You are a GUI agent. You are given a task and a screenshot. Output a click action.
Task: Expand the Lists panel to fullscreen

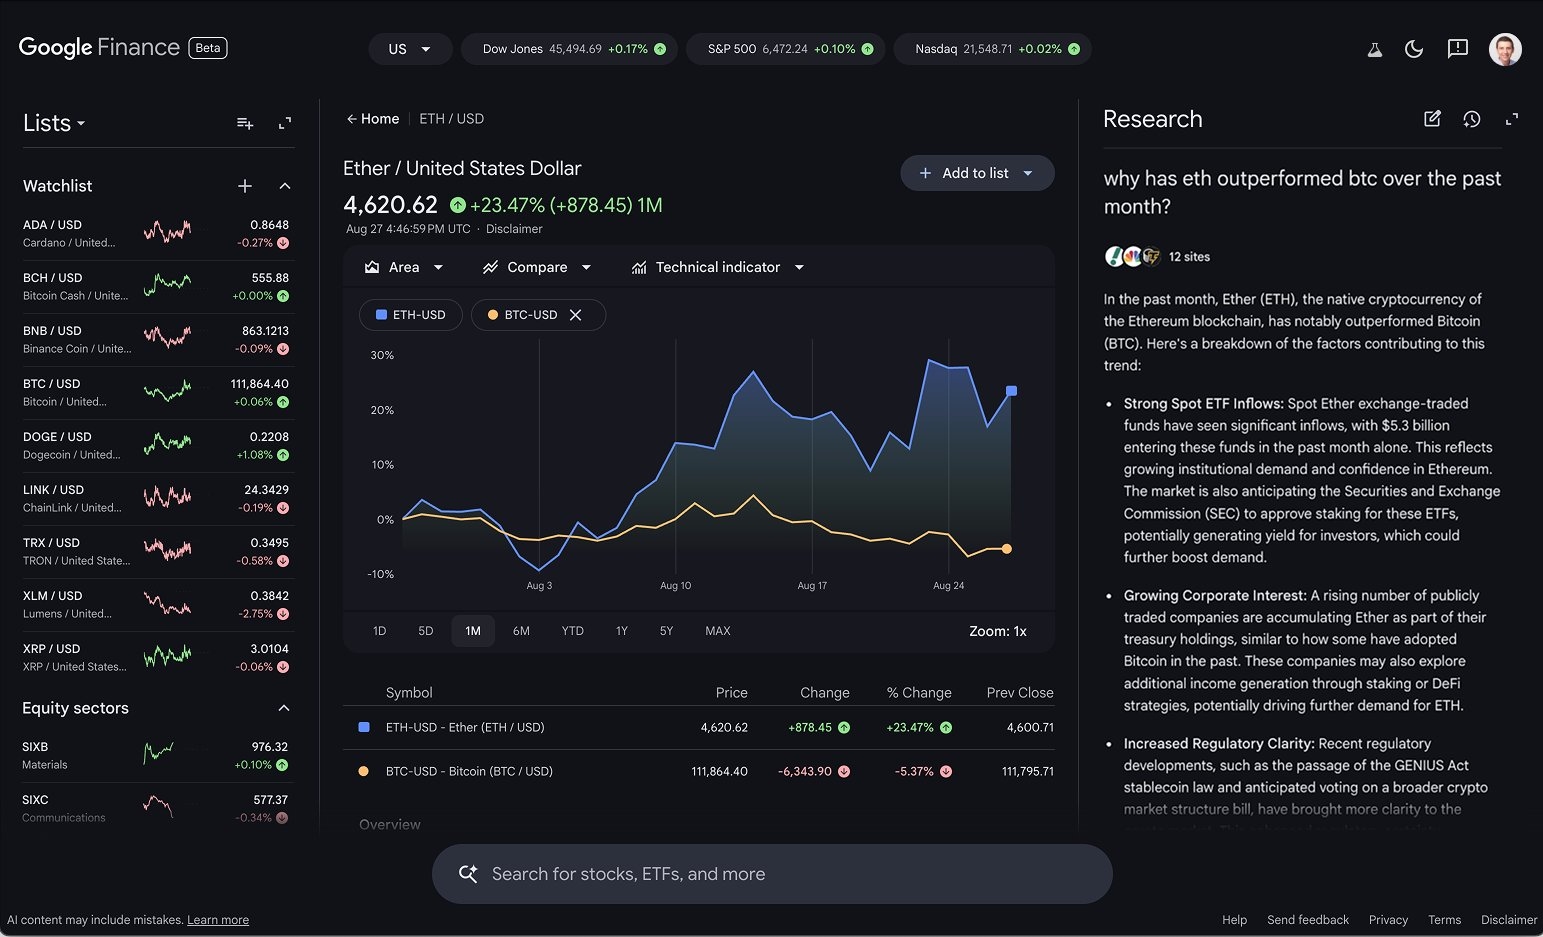tap(285, 123)
